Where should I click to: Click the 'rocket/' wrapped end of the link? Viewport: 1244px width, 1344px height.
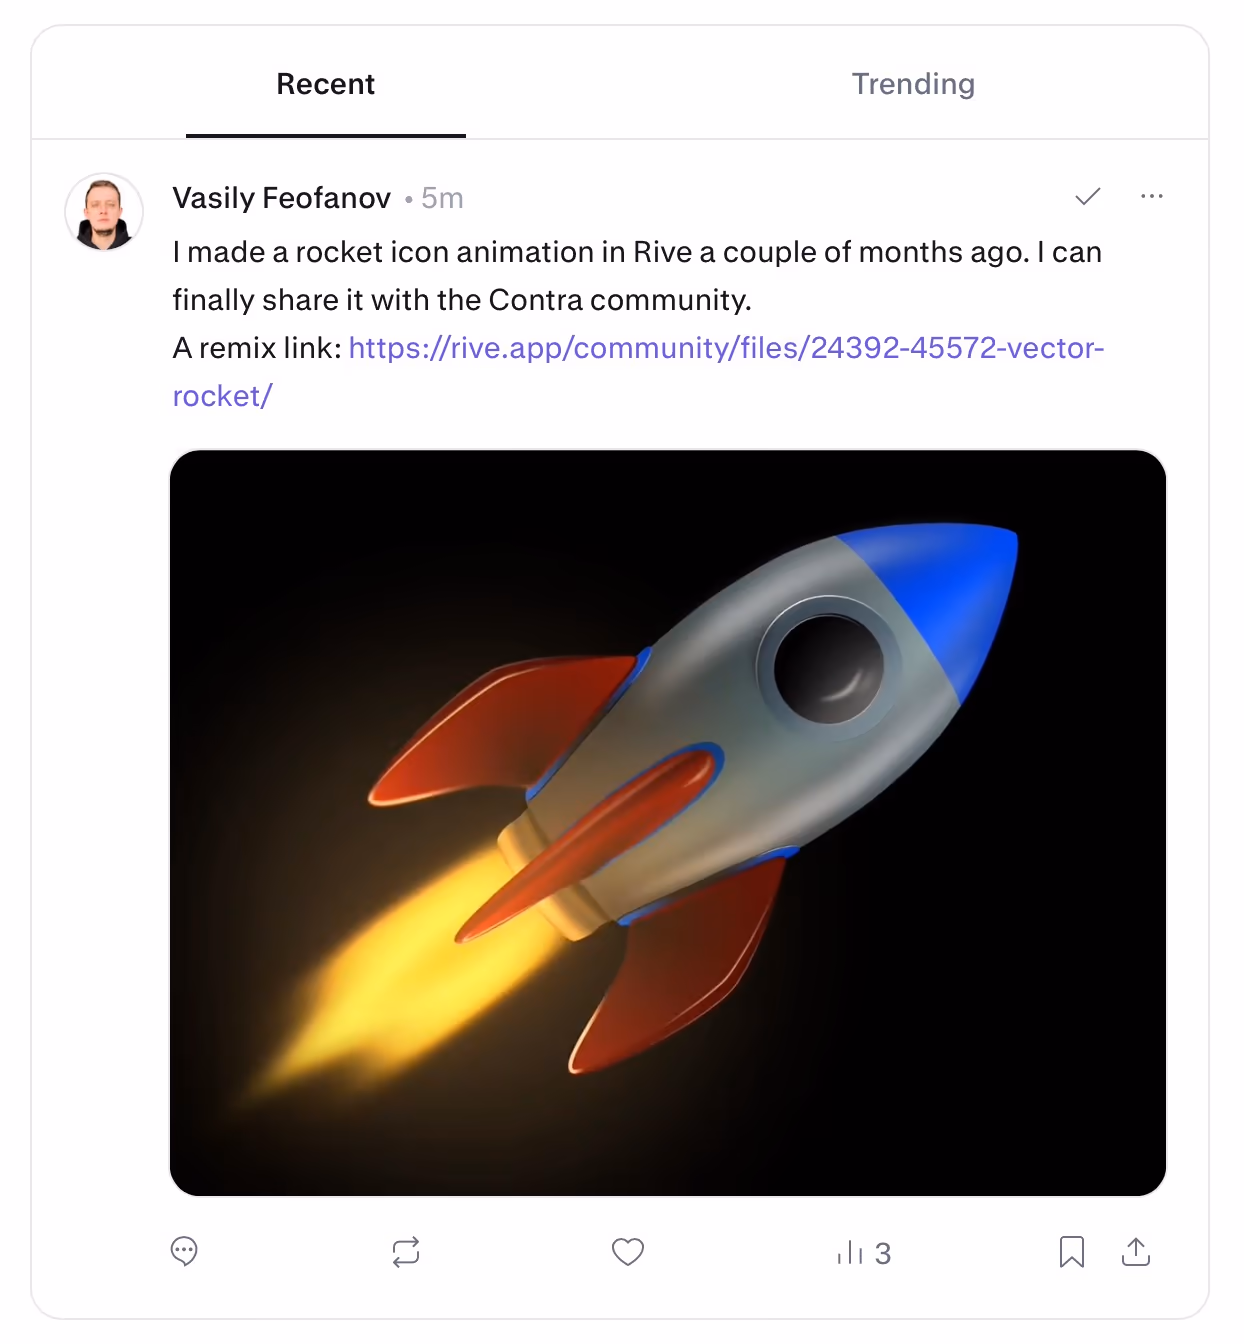(222, 396)
